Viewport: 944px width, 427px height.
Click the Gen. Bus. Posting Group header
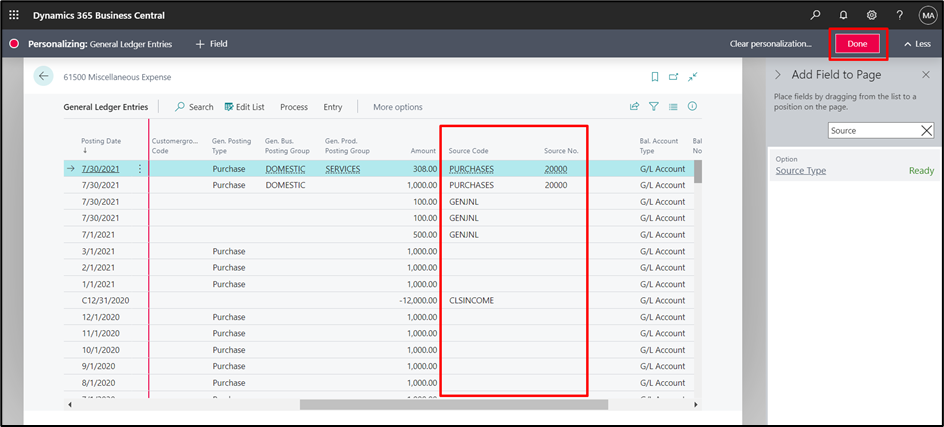tap(287, 146)
